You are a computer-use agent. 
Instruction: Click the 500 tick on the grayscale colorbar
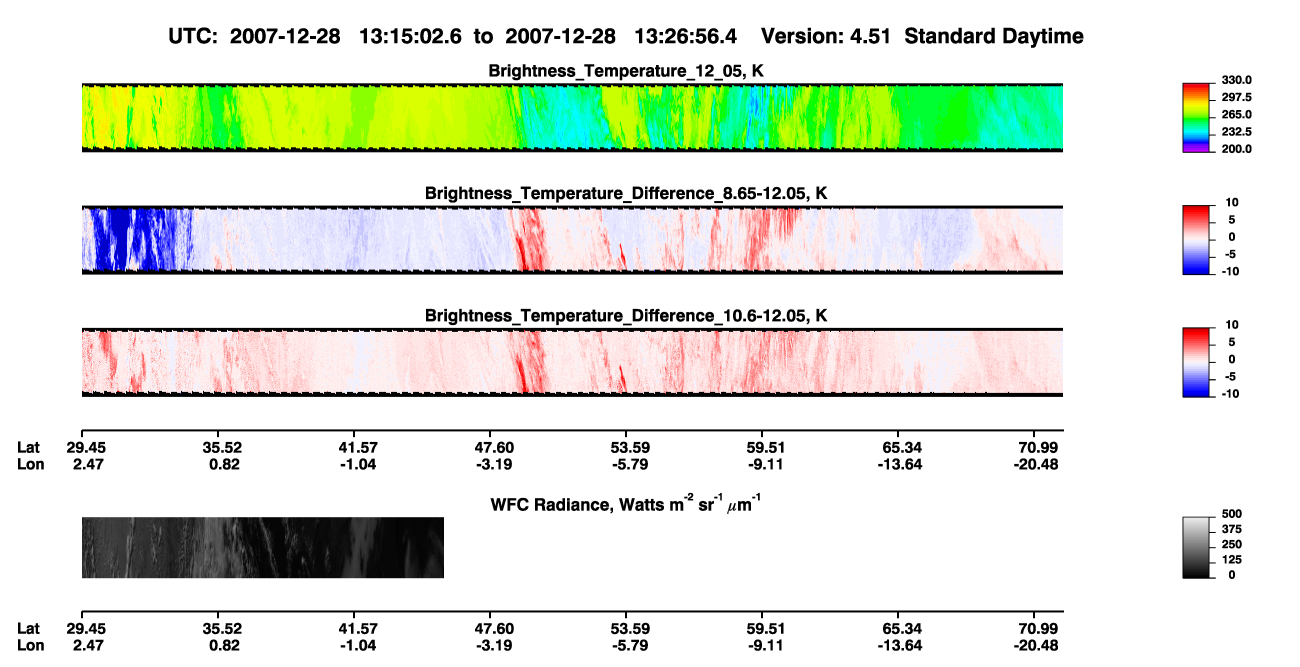1234,513
